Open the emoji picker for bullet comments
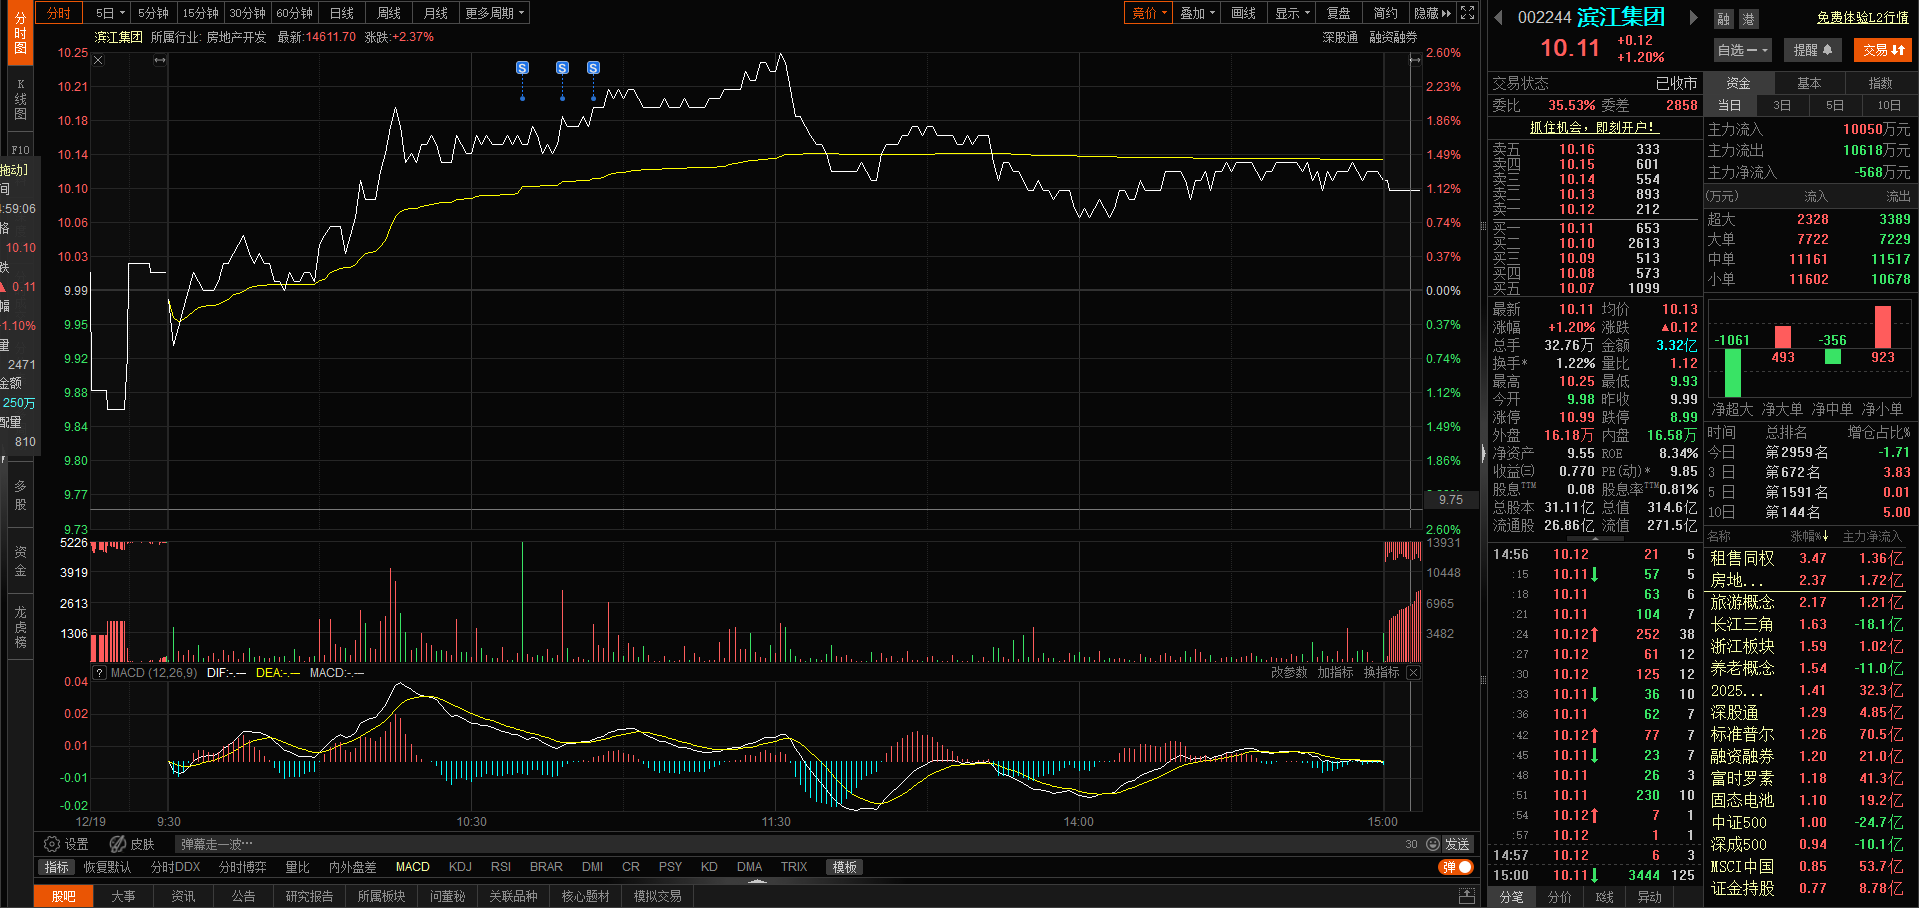 1433,844
